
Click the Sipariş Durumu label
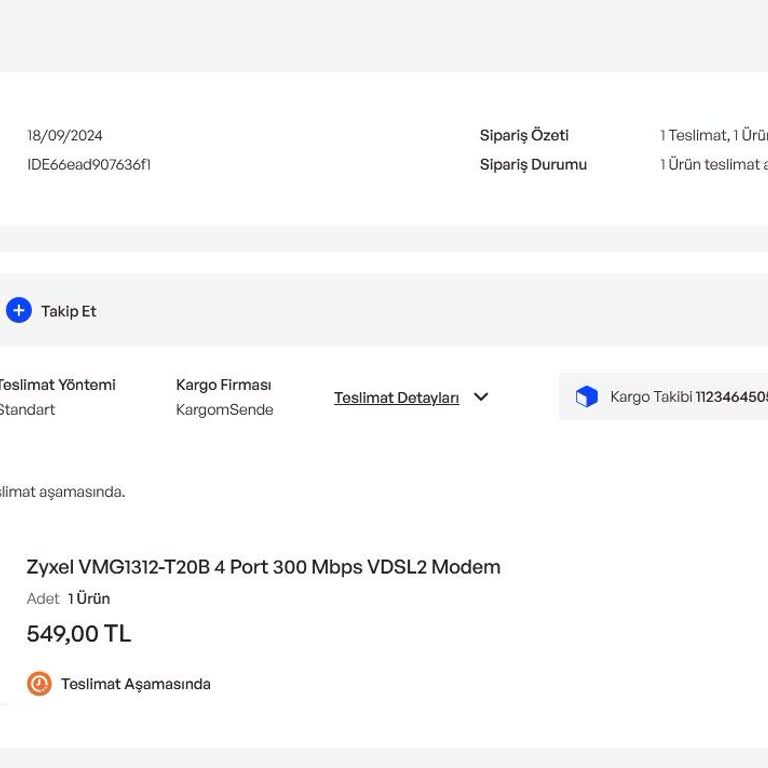pos(533,165)
